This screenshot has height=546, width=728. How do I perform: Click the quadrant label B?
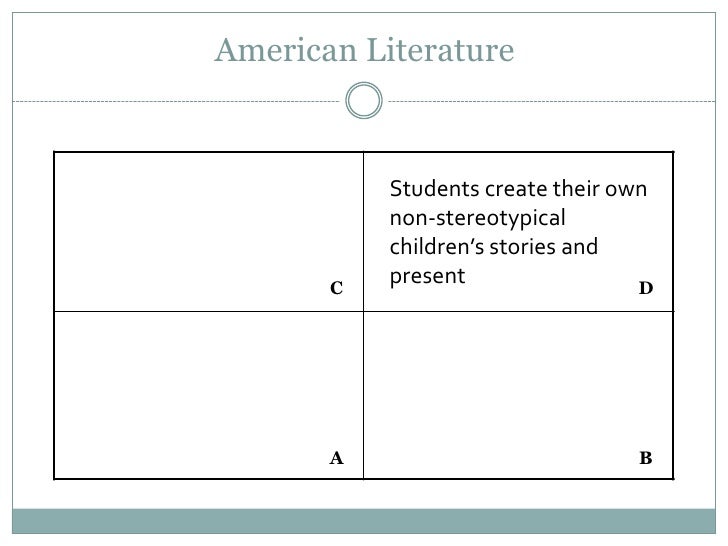[645, 459]
